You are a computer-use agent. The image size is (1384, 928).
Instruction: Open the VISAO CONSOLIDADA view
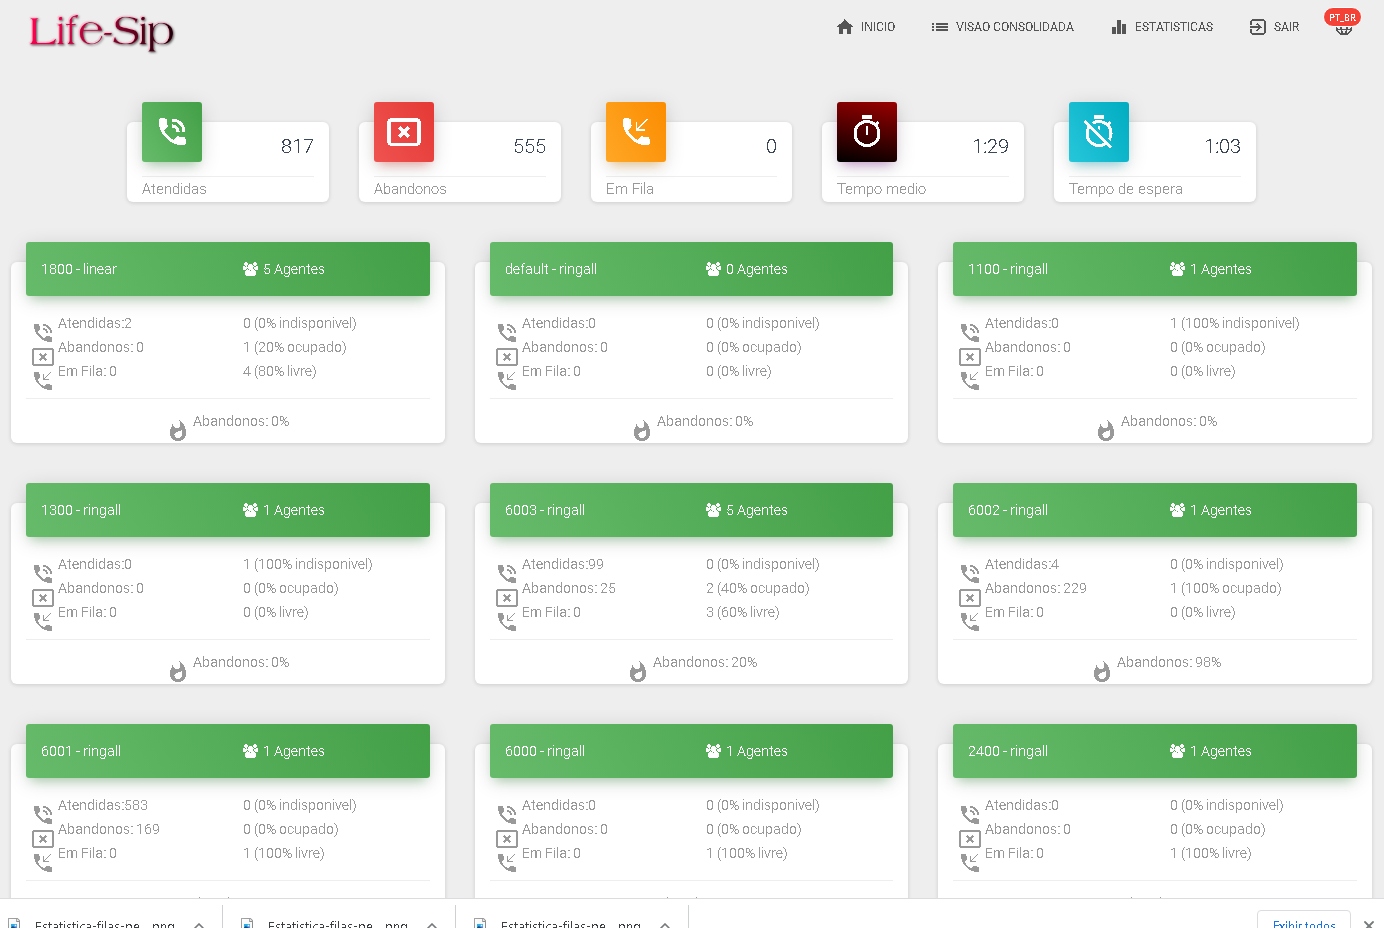1002,27
